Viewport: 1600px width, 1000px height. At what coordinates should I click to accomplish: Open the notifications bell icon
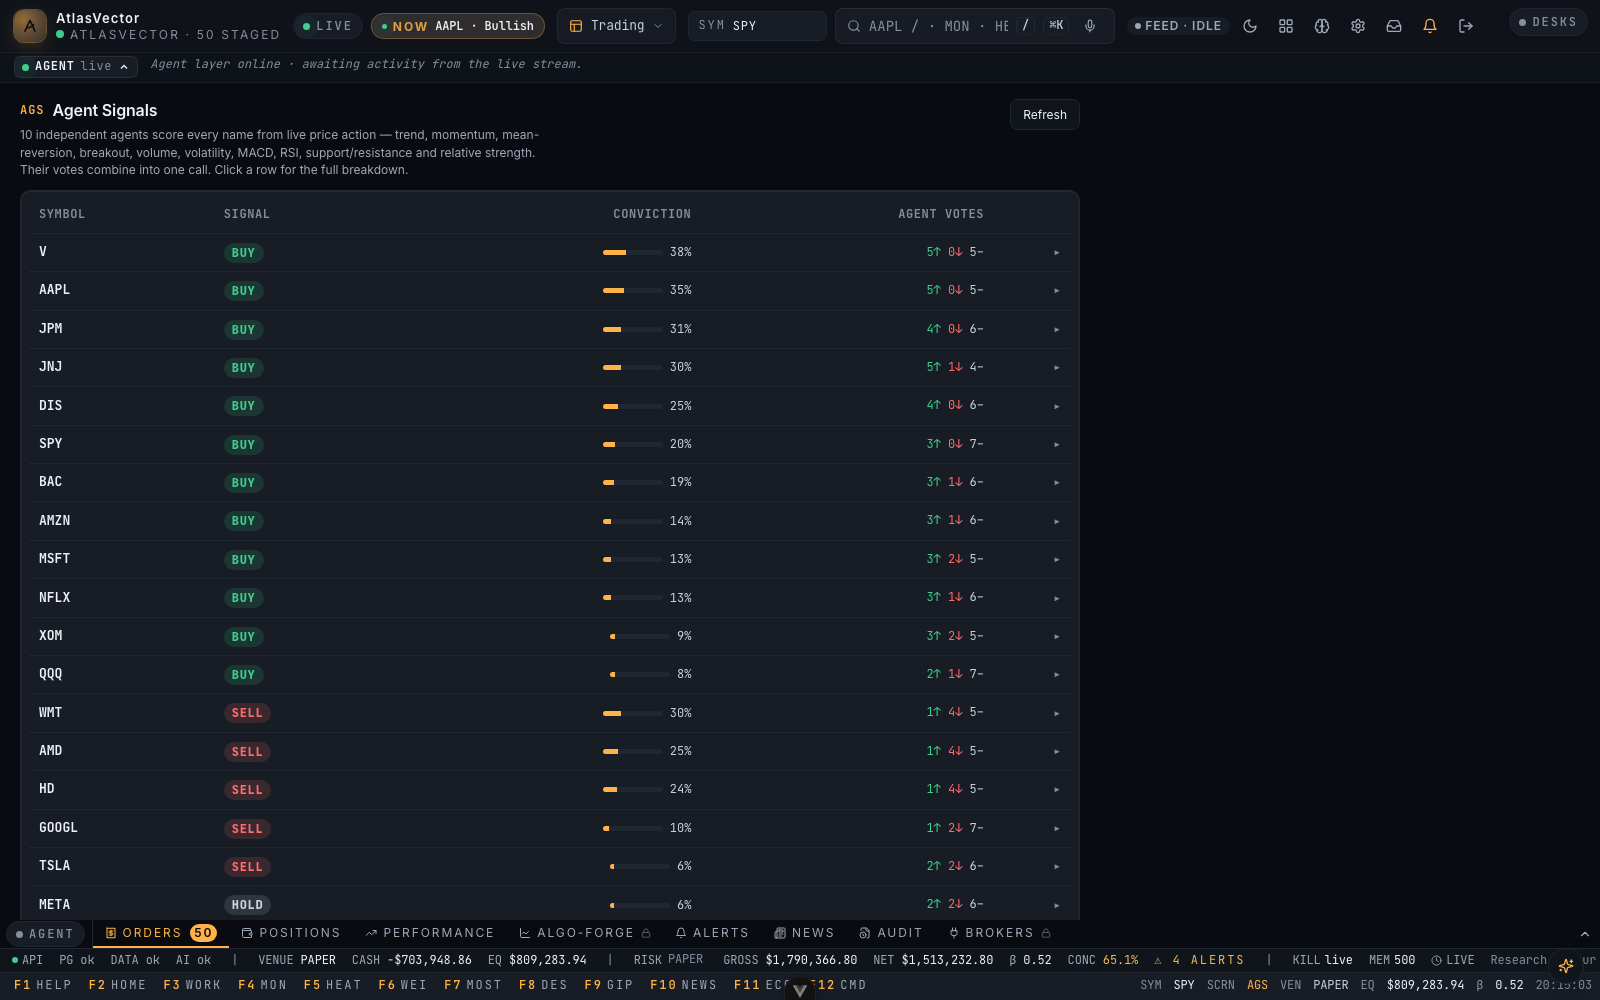[1430, 26]
